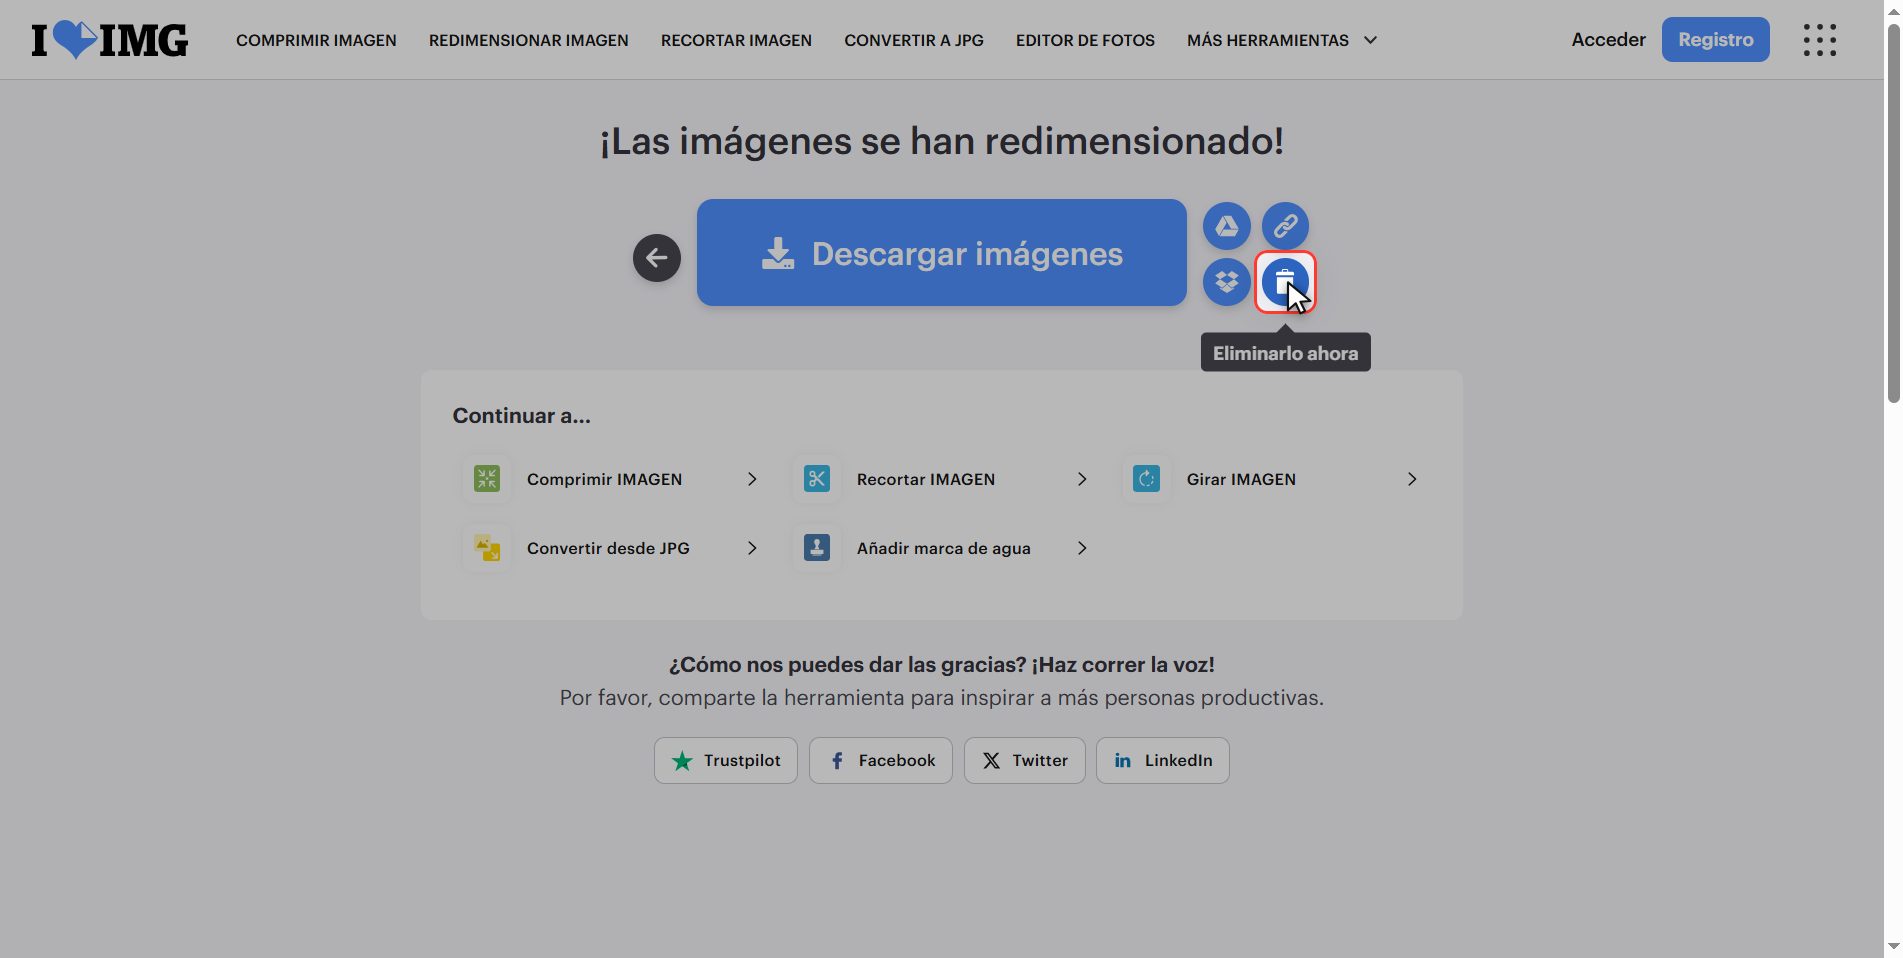This screenshot has width=1903, height=958.
Task: Click the Comprimir IMAGEN green icon
Action: point(487,479)
